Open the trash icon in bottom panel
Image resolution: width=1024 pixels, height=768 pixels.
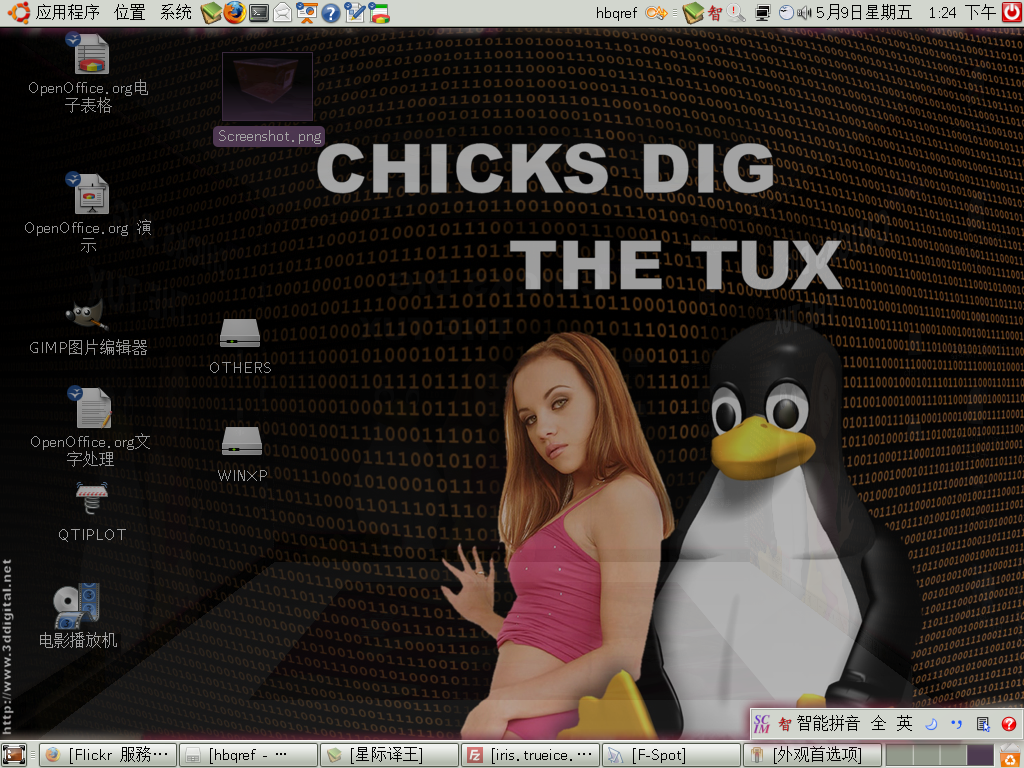[1010, 755]
